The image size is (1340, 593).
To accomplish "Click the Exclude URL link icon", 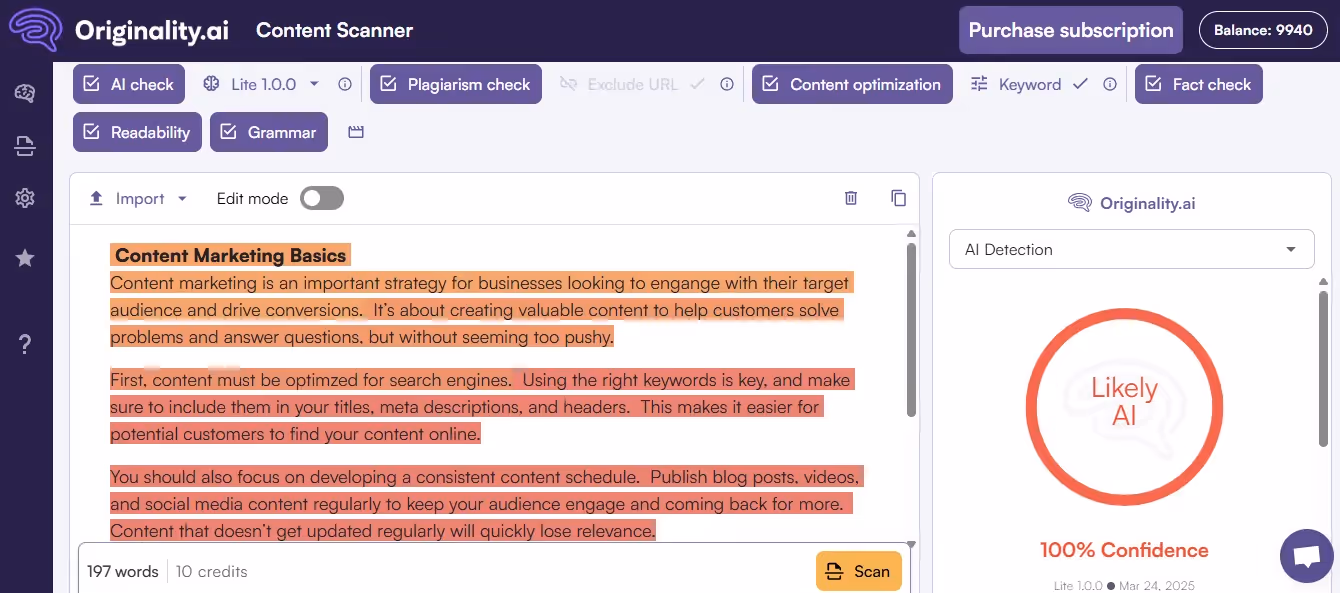I will (x=568, y=85).
